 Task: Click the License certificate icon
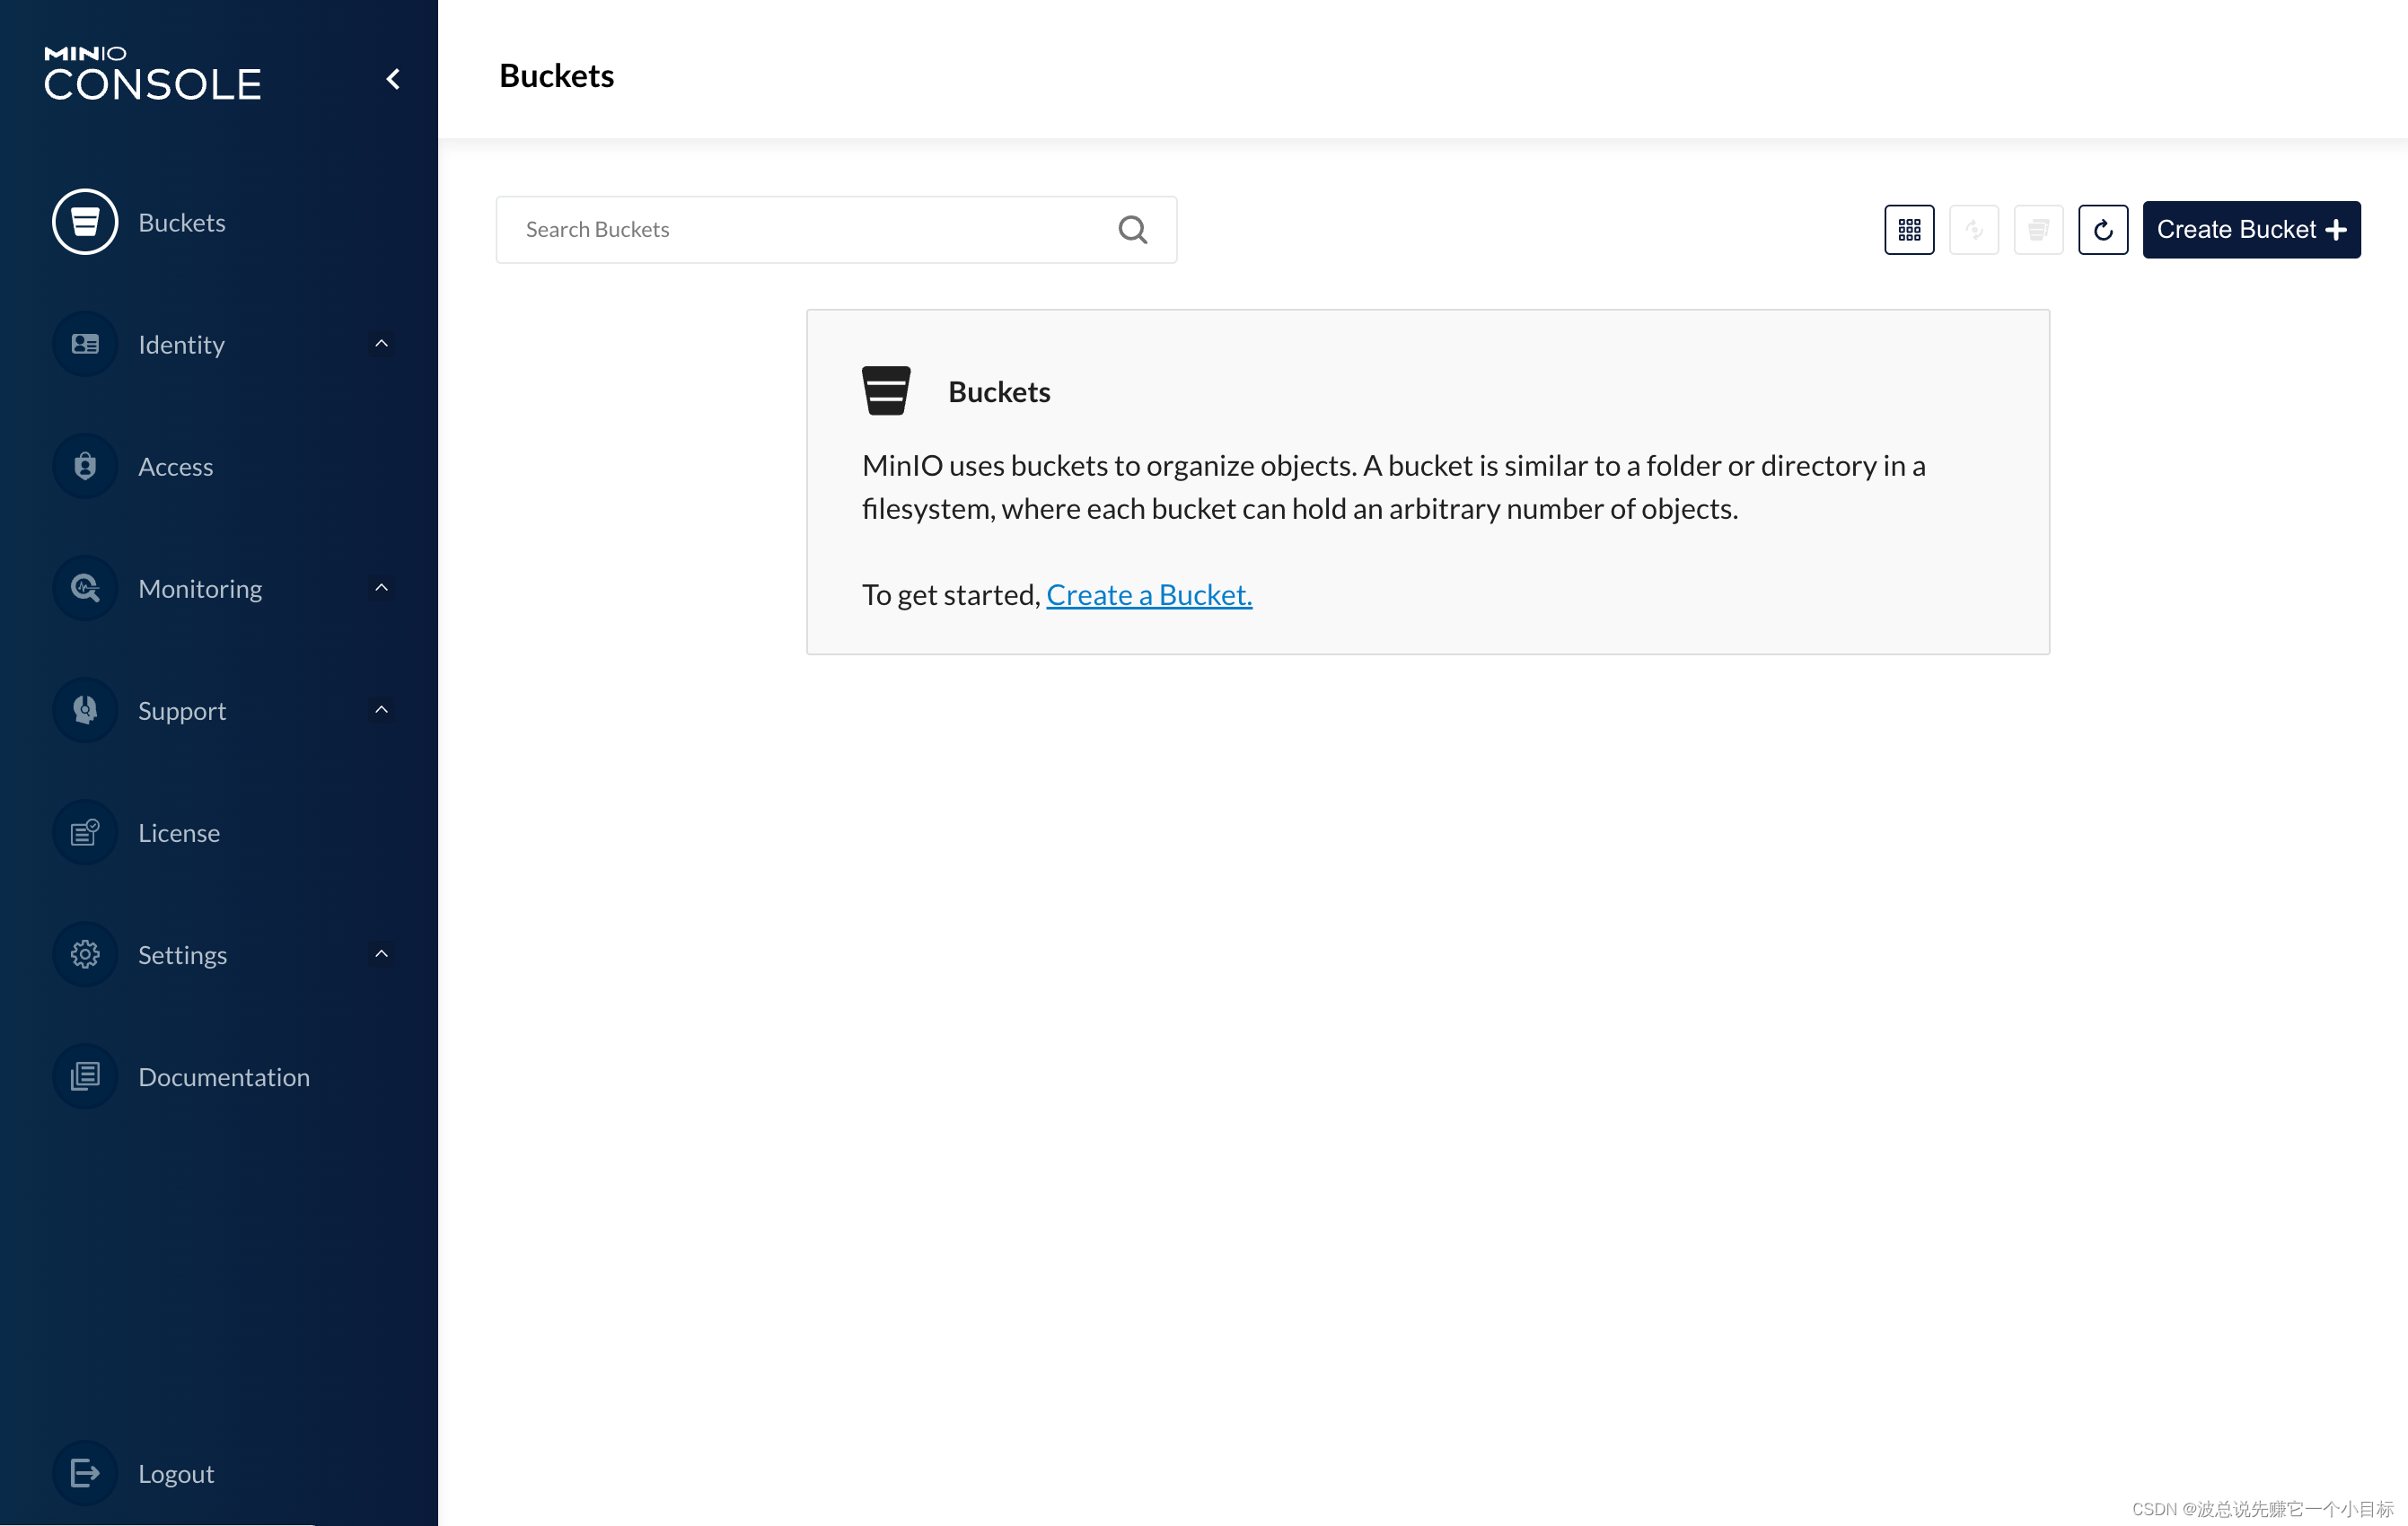pos(85,832)
